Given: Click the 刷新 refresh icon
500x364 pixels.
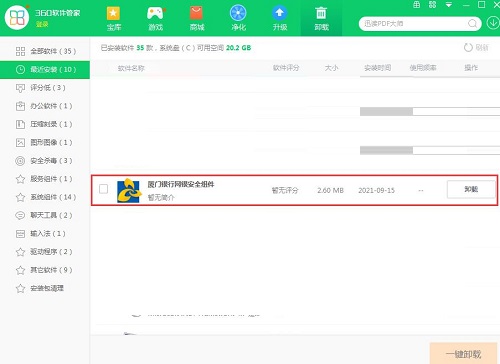Looking at the screenshot, I should click(x=468, y=48).
